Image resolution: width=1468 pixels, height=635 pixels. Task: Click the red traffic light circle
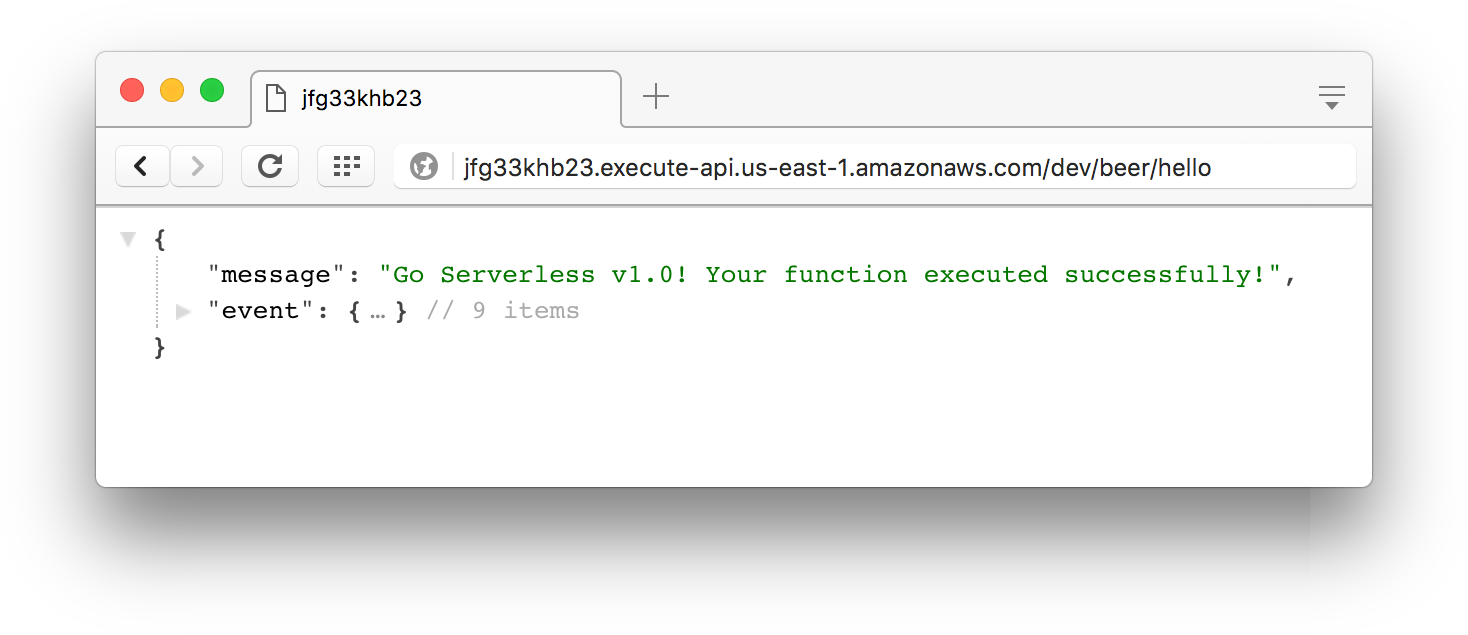[131, 89]
